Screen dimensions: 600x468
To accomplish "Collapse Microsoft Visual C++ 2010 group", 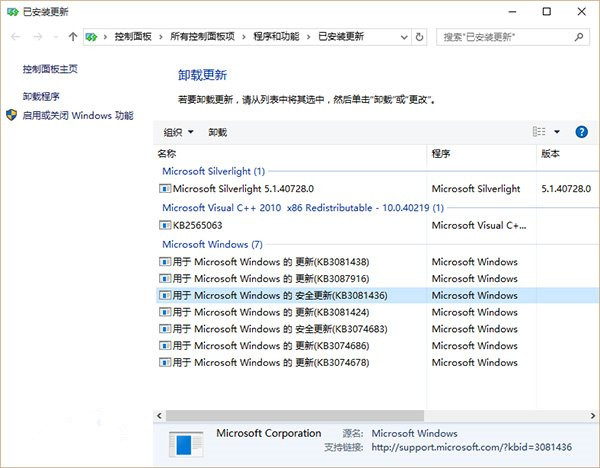I will point(303,208).
